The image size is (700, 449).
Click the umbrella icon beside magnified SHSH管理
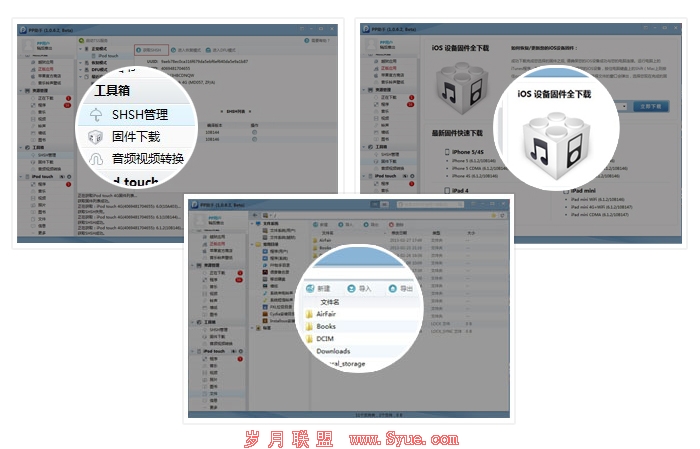(x=96, y=115)
